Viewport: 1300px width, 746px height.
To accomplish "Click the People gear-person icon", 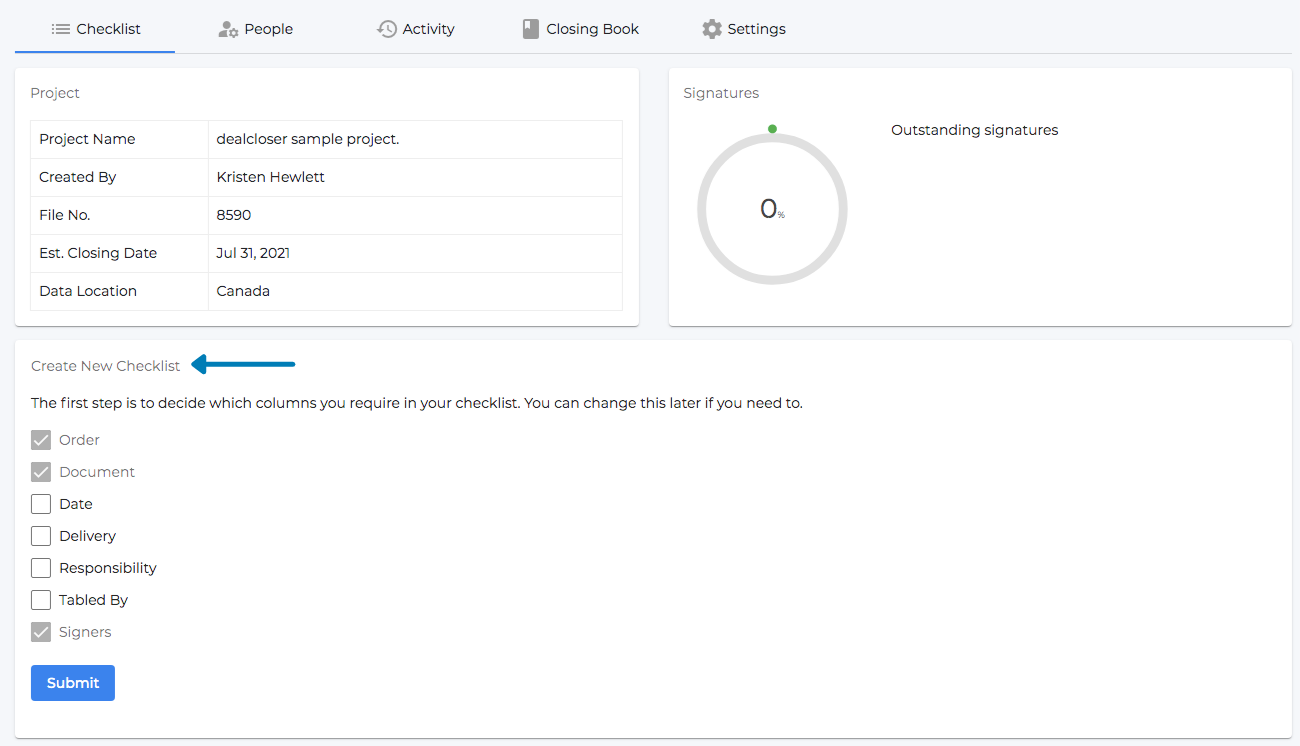I will pyautogui.click(x=228, y=29).
